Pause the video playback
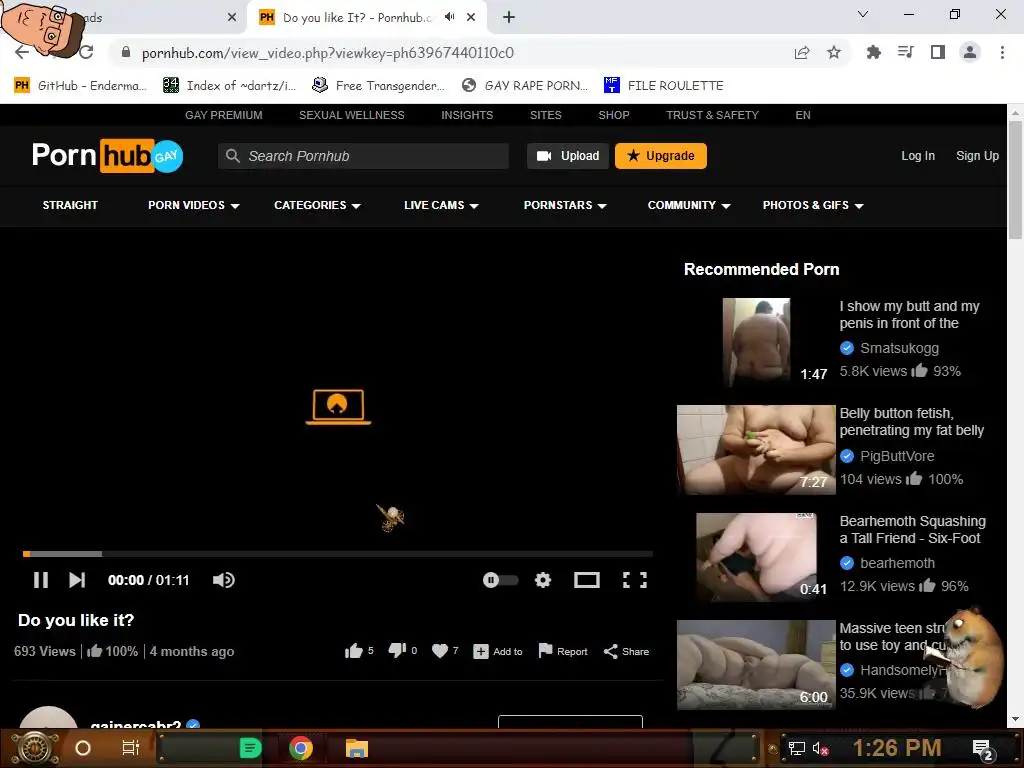1024x768 pixels. [x=40, y=580]
